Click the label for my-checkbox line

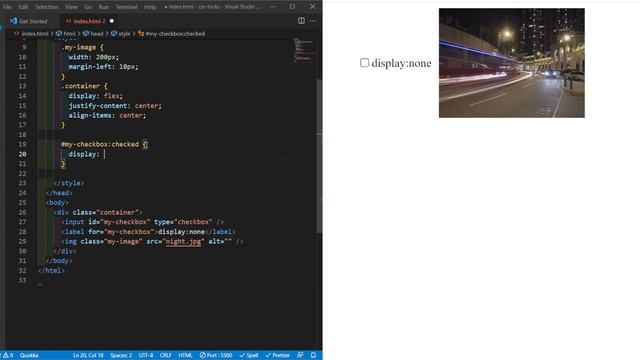point(149,231)
